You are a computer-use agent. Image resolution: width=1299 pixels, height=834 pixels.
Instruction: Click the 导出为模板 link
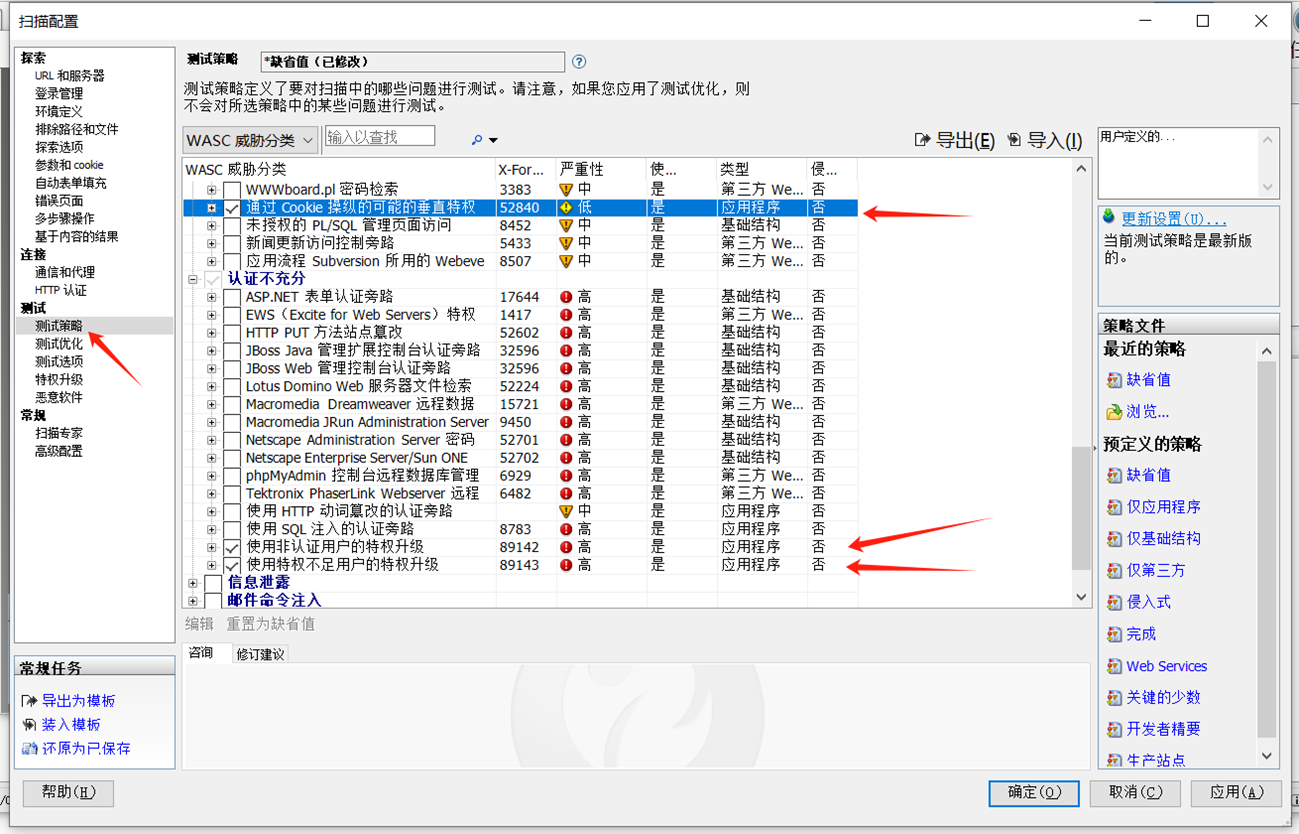(78, 701)
